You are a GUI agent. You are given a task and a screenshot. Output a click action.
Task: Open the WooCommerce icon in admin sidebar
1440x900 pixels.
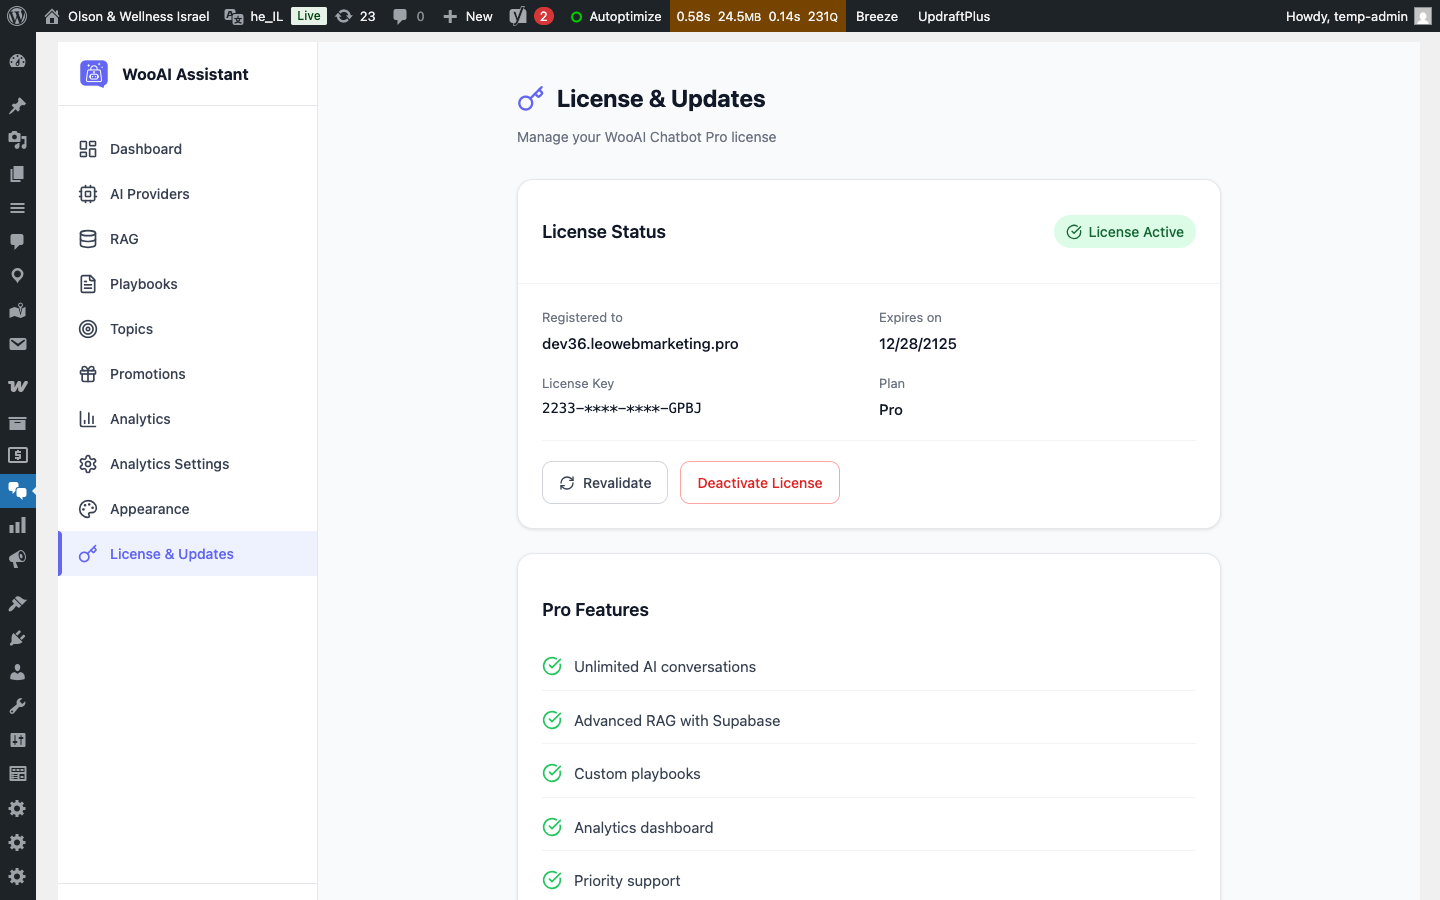point(17,385)
